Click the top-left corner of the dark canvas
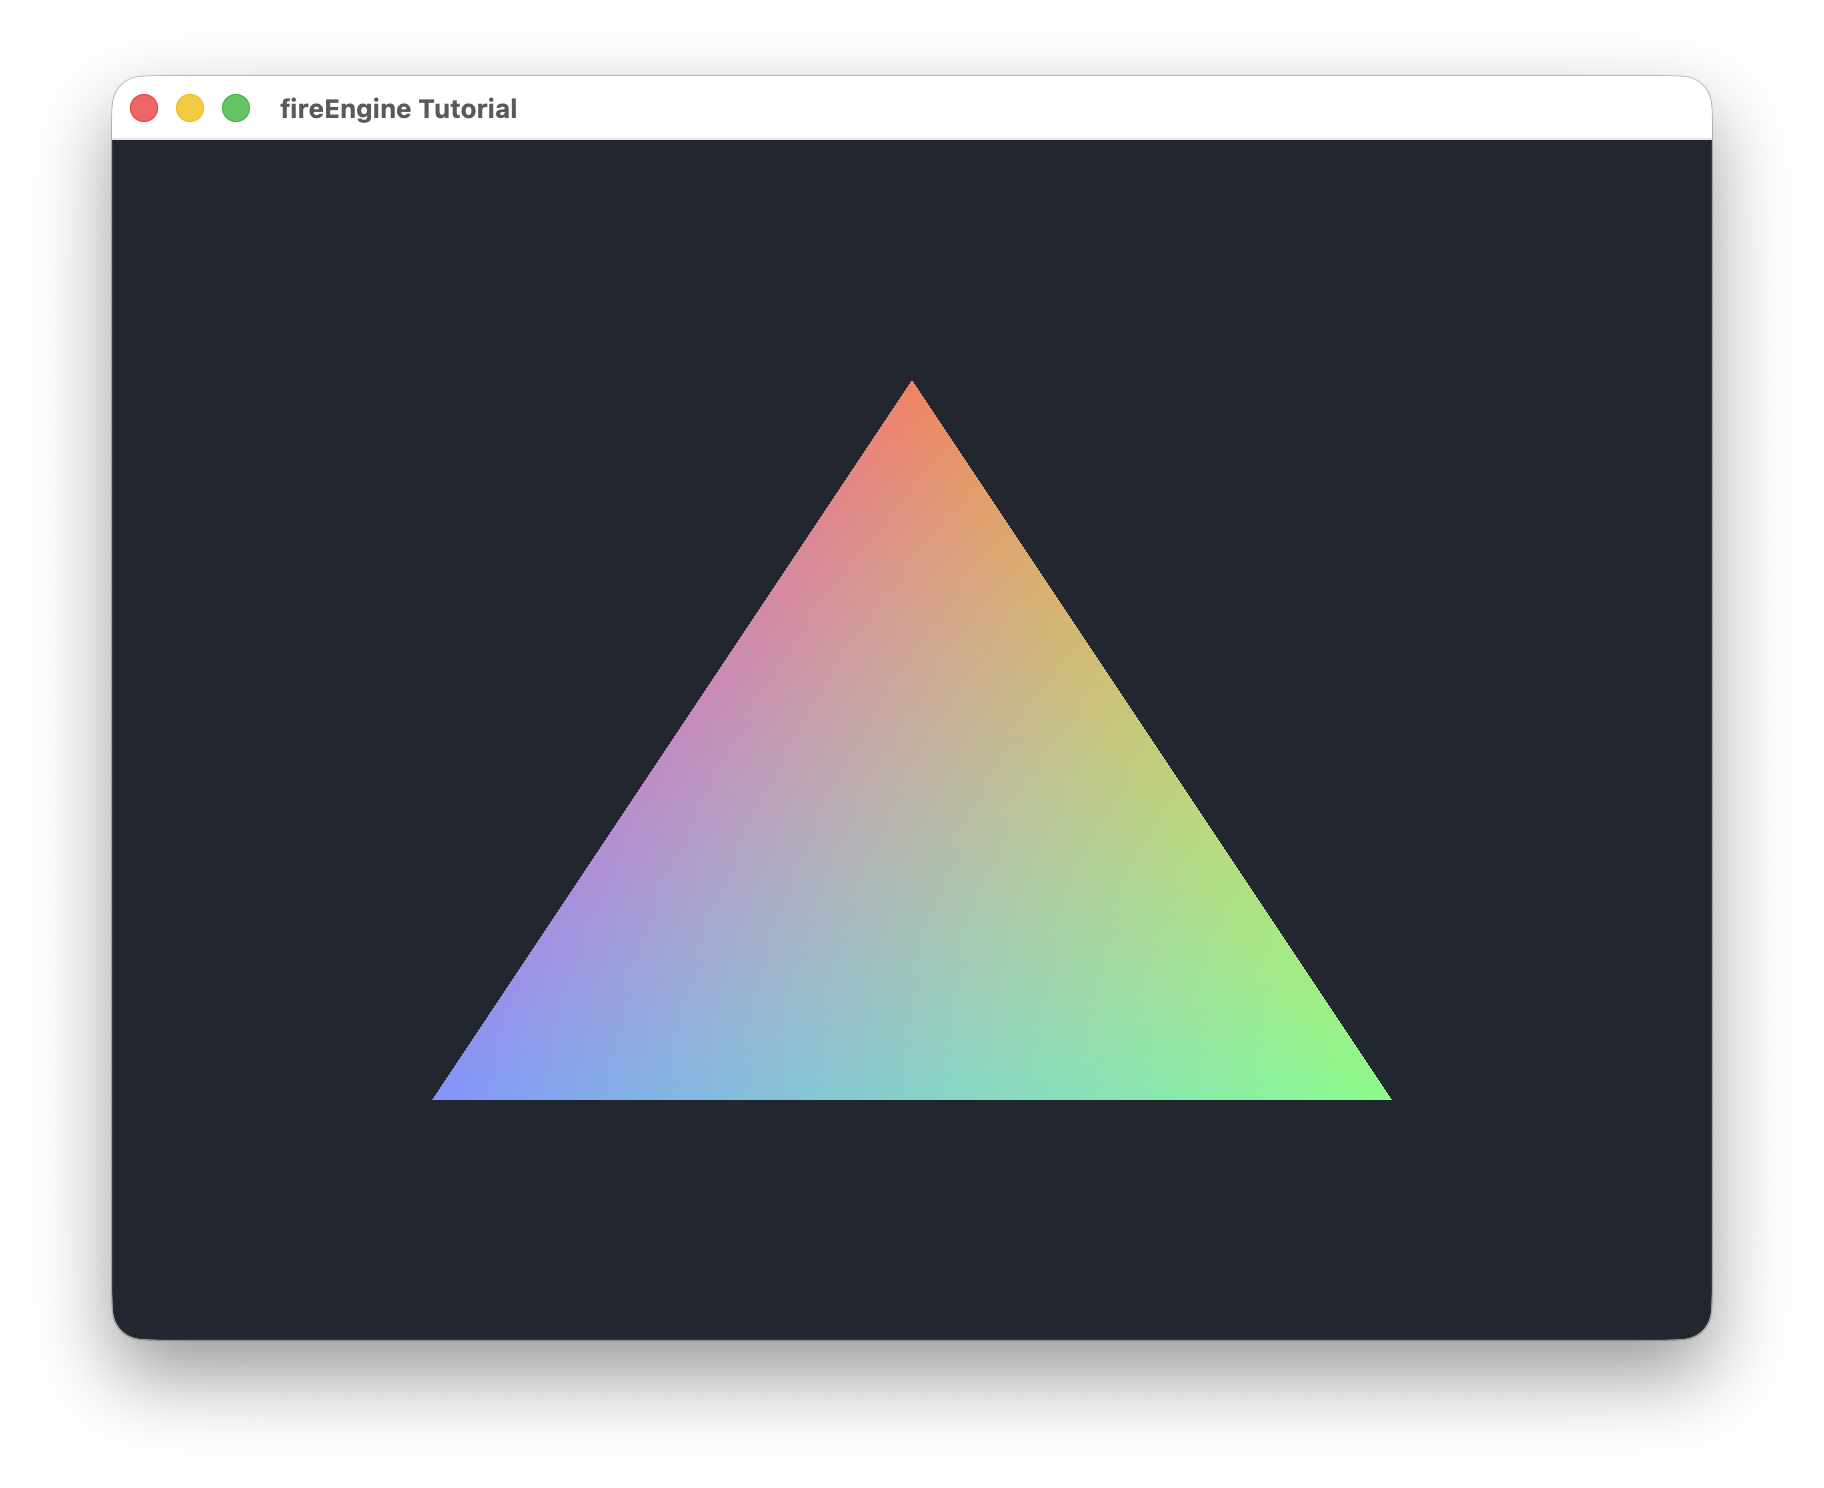This screenshot has width=1824, height=1488. (x=118, y=146)
